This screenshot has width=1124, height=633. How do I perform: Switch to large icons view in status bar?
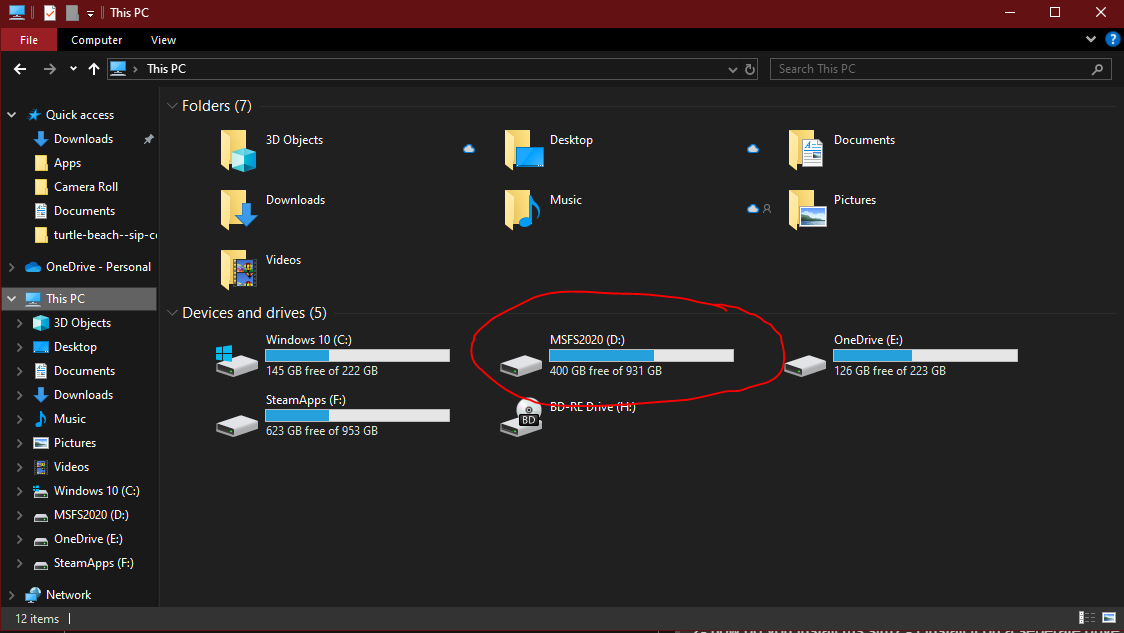[x=1109, y=618]
